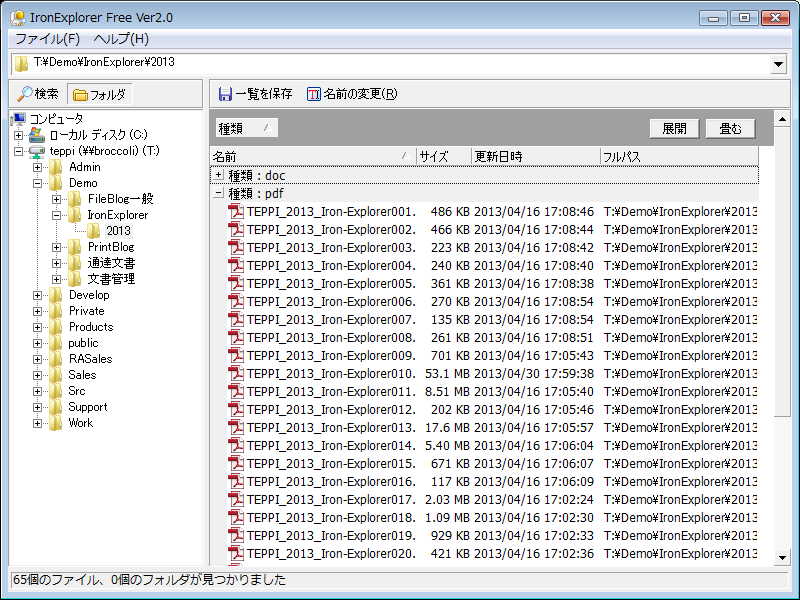Switch to the 検索 tab
The height and width of the screenshot is (600, 800).
click(38, 94)
